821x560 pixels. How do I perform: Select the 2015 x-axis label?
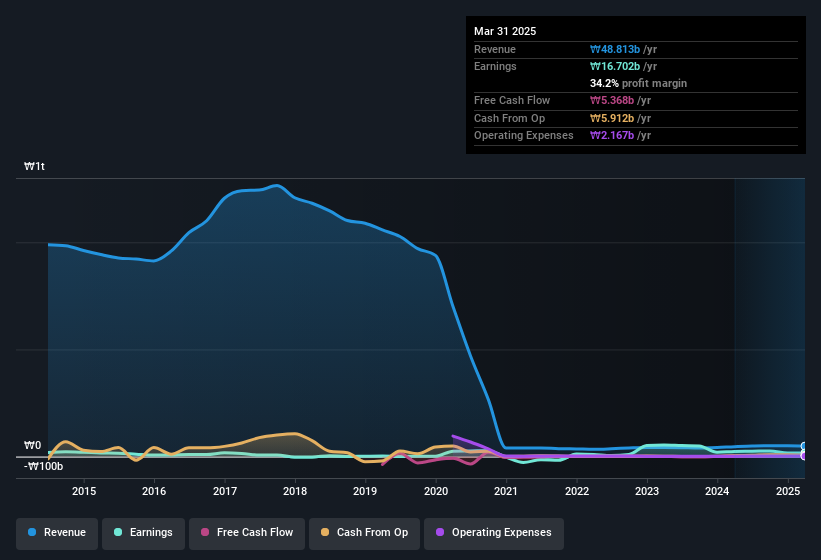pos(84,491)
